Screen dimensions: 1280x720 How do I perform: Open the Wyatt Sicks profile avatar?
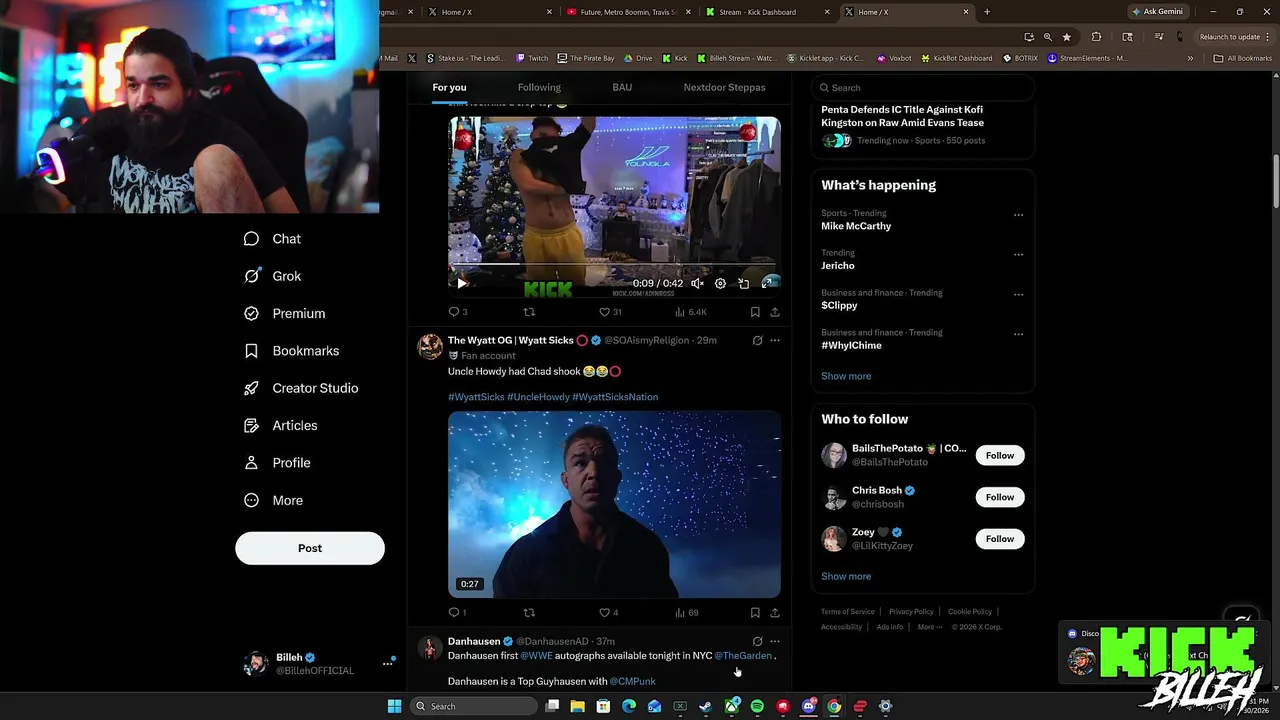pos(430,346)
